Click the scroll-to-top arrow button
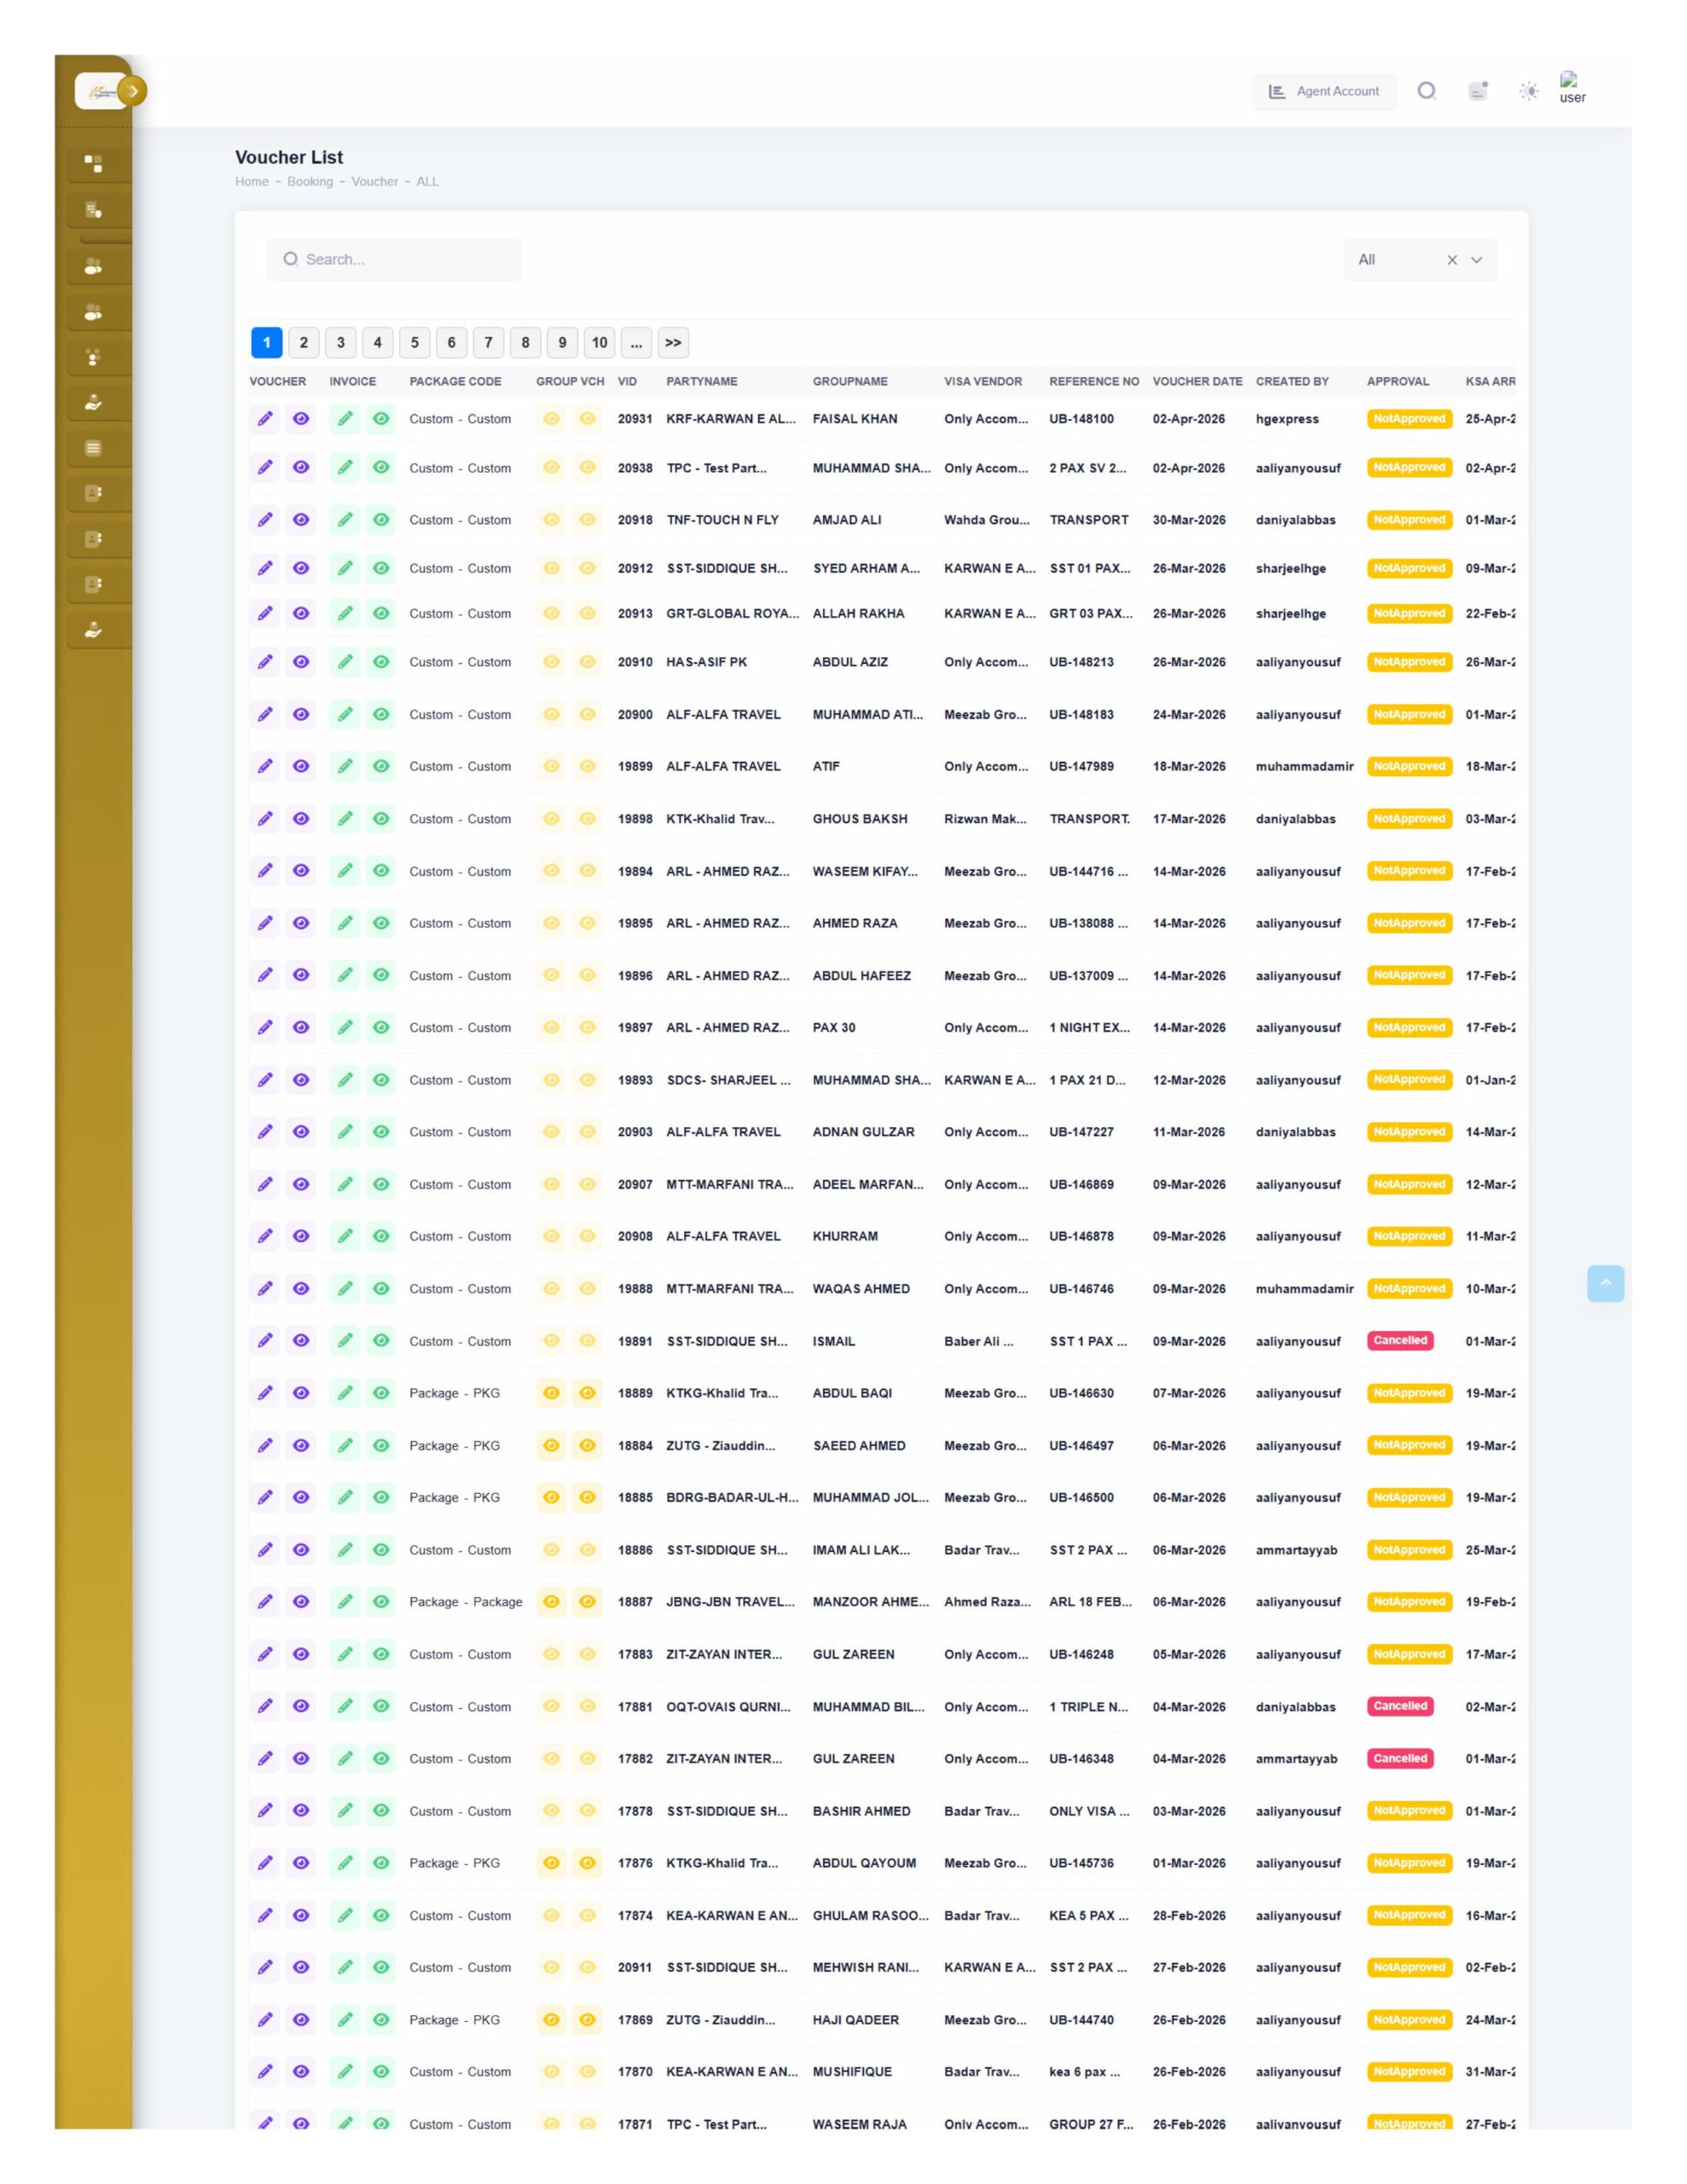The width and height of the screenshot is (1687, 2184). [x=1604, y=1283]
